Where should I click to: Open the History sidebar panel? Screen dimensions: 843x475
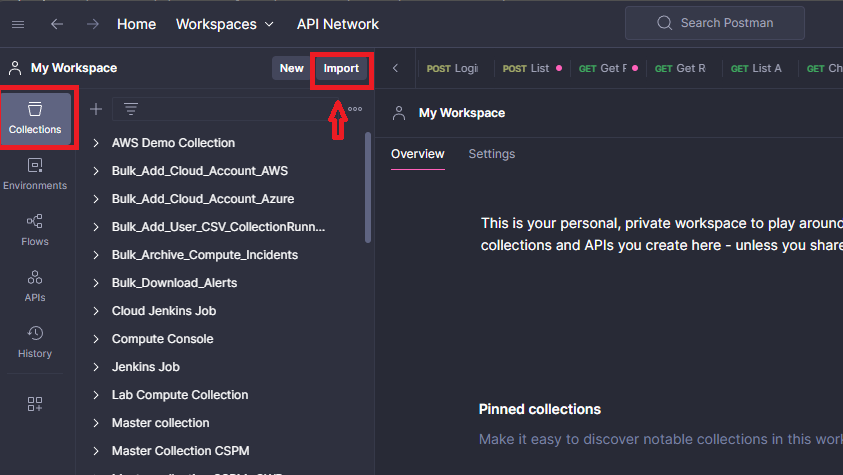tap(35, 342)
